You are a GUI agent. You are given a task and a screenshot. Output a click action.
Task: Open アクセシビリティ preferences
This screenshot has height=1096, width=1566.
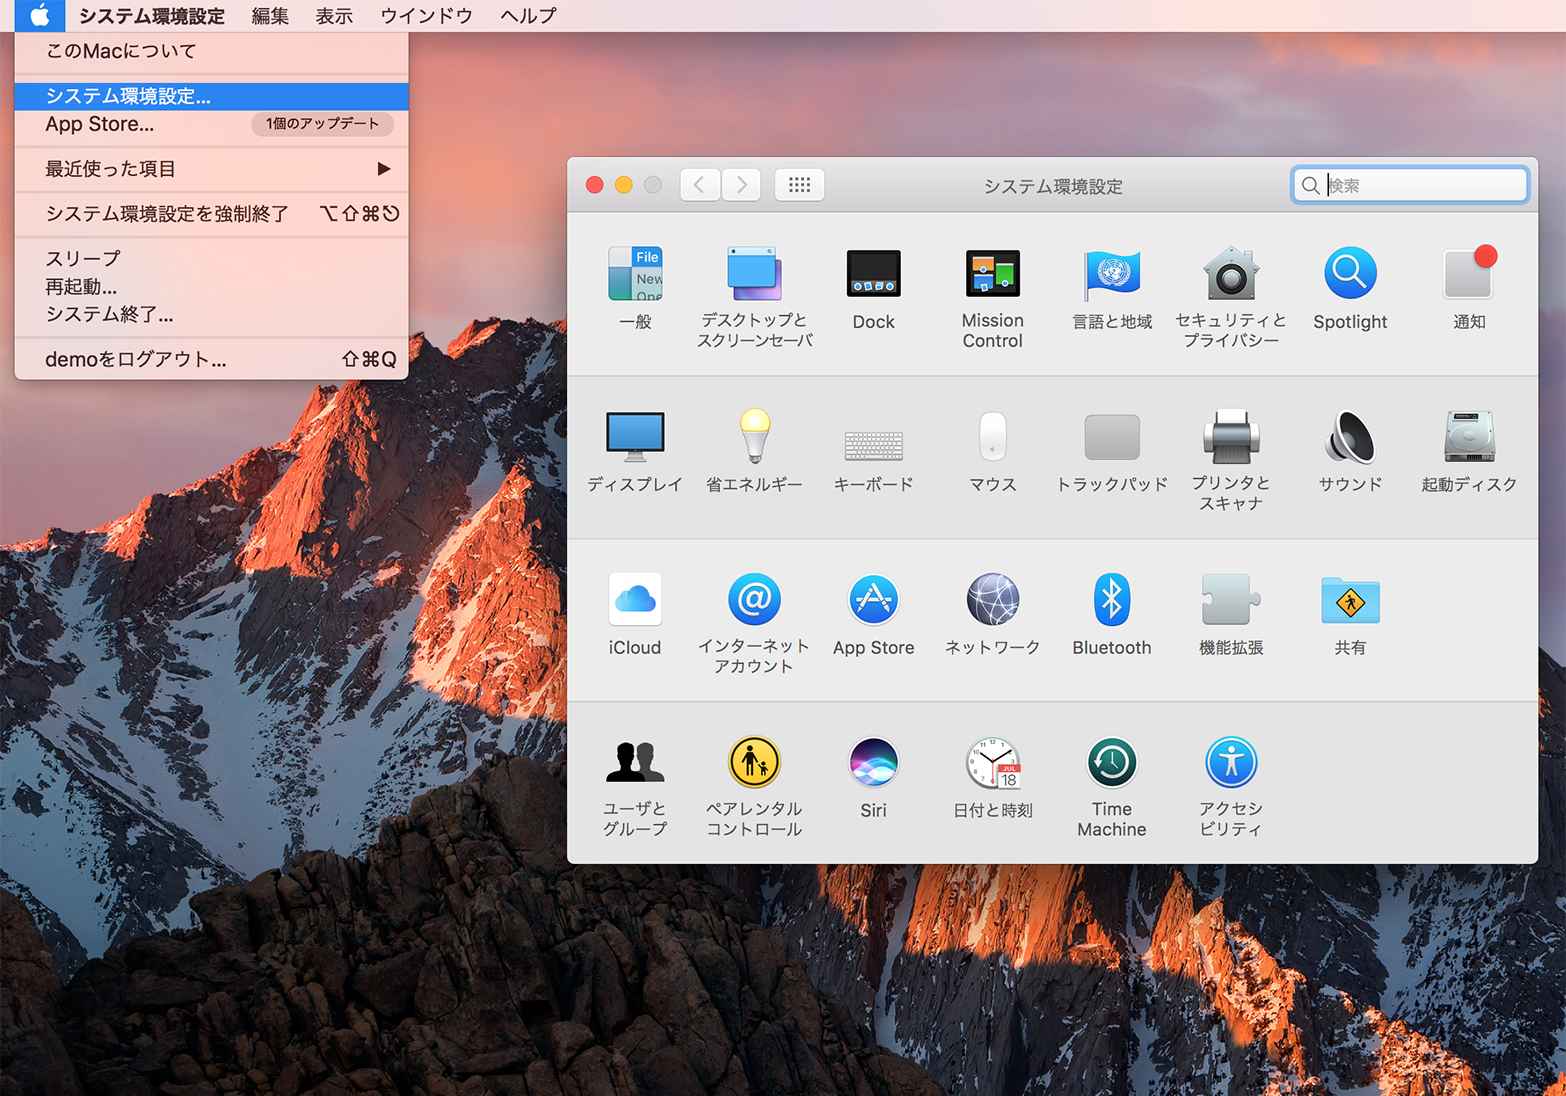(1231, 762)
